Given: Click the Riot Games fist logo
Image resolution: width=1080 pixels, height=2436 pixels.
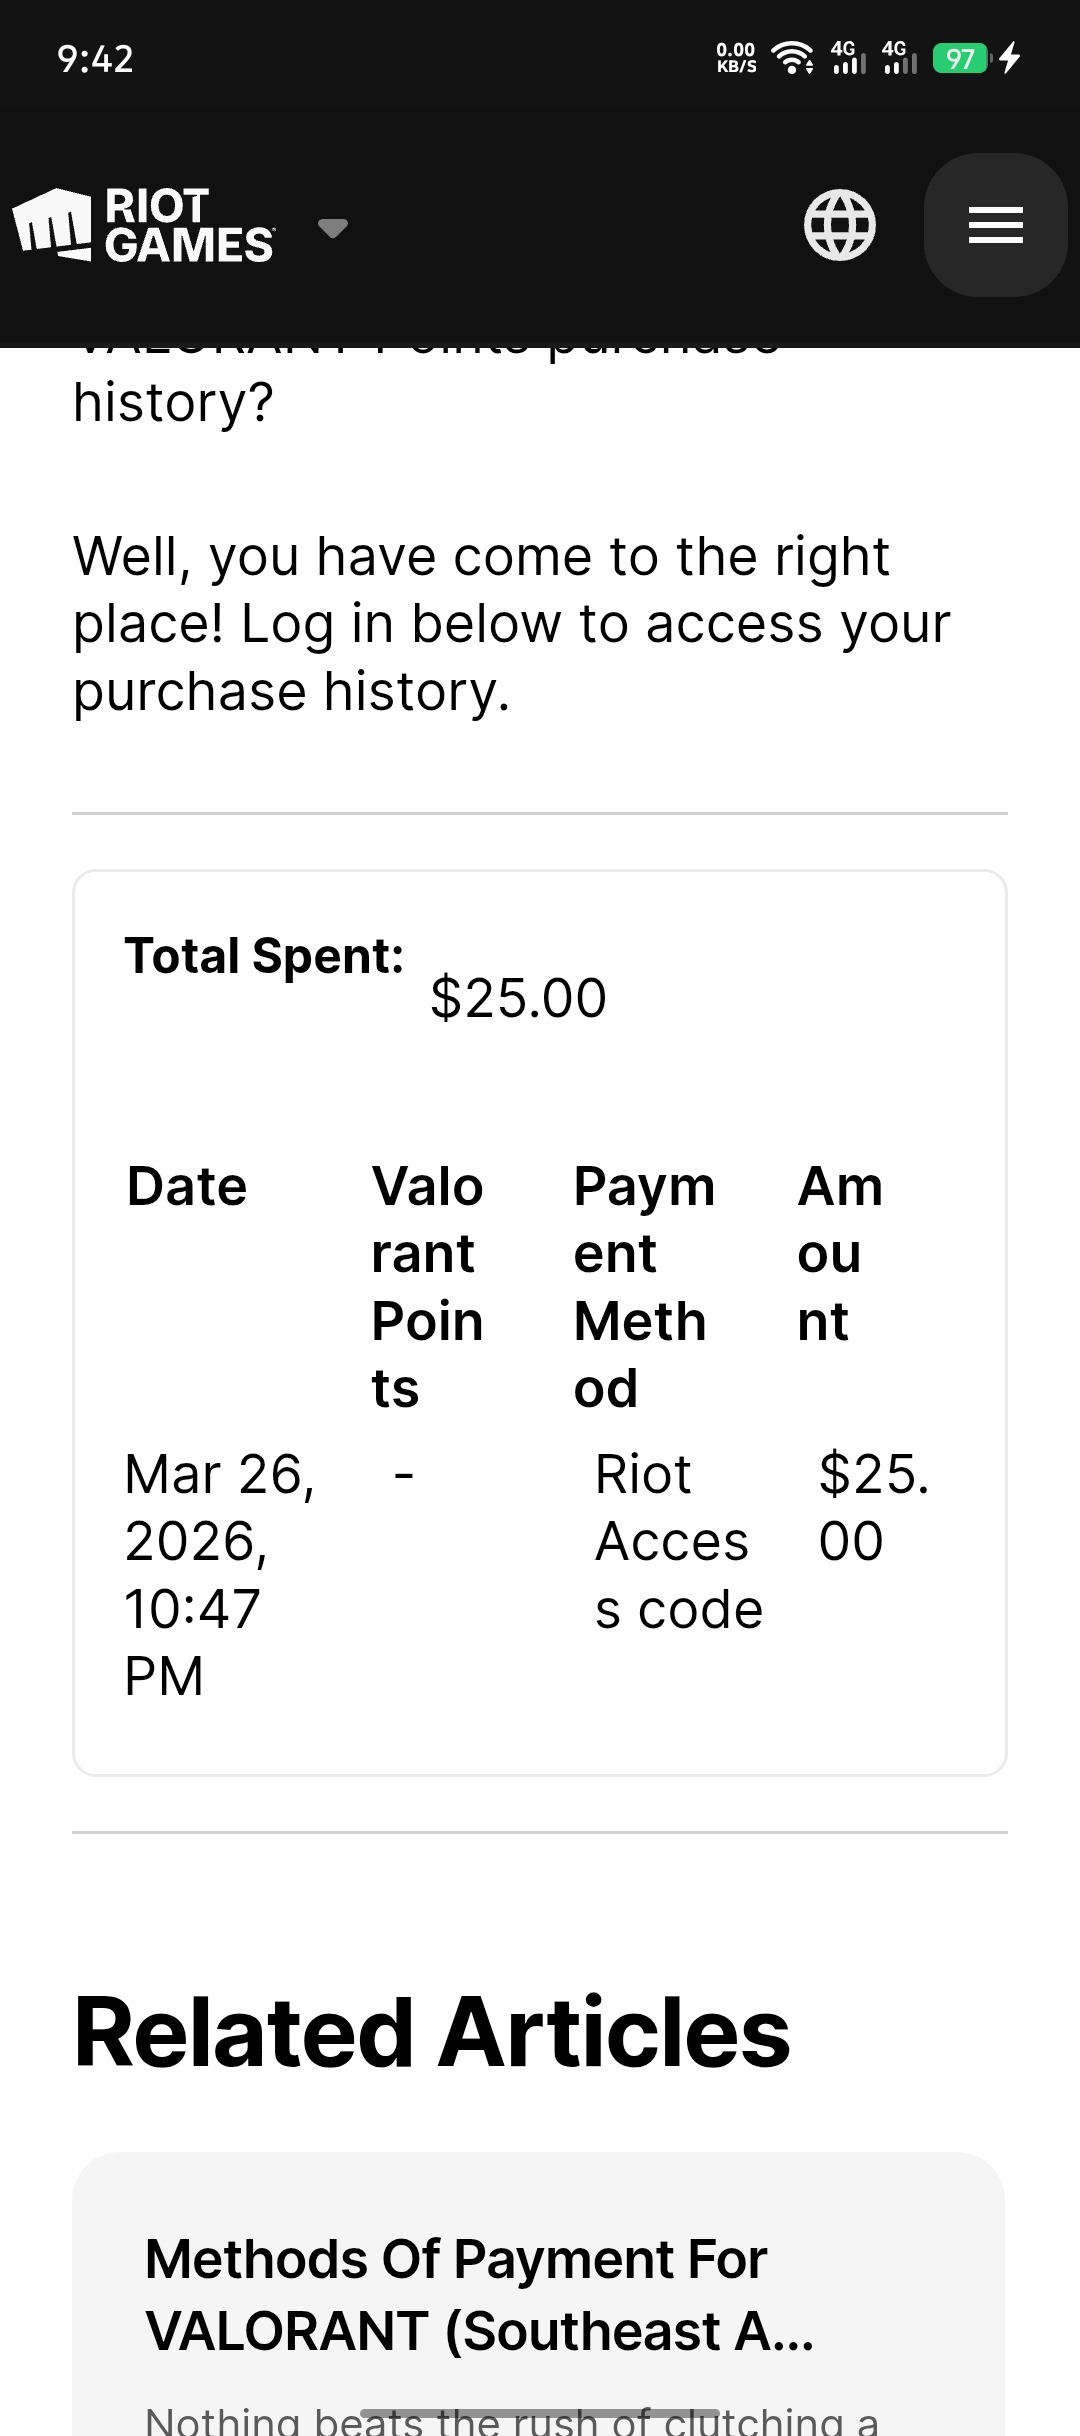Looking at the screenshot, I should coord(52,224).
